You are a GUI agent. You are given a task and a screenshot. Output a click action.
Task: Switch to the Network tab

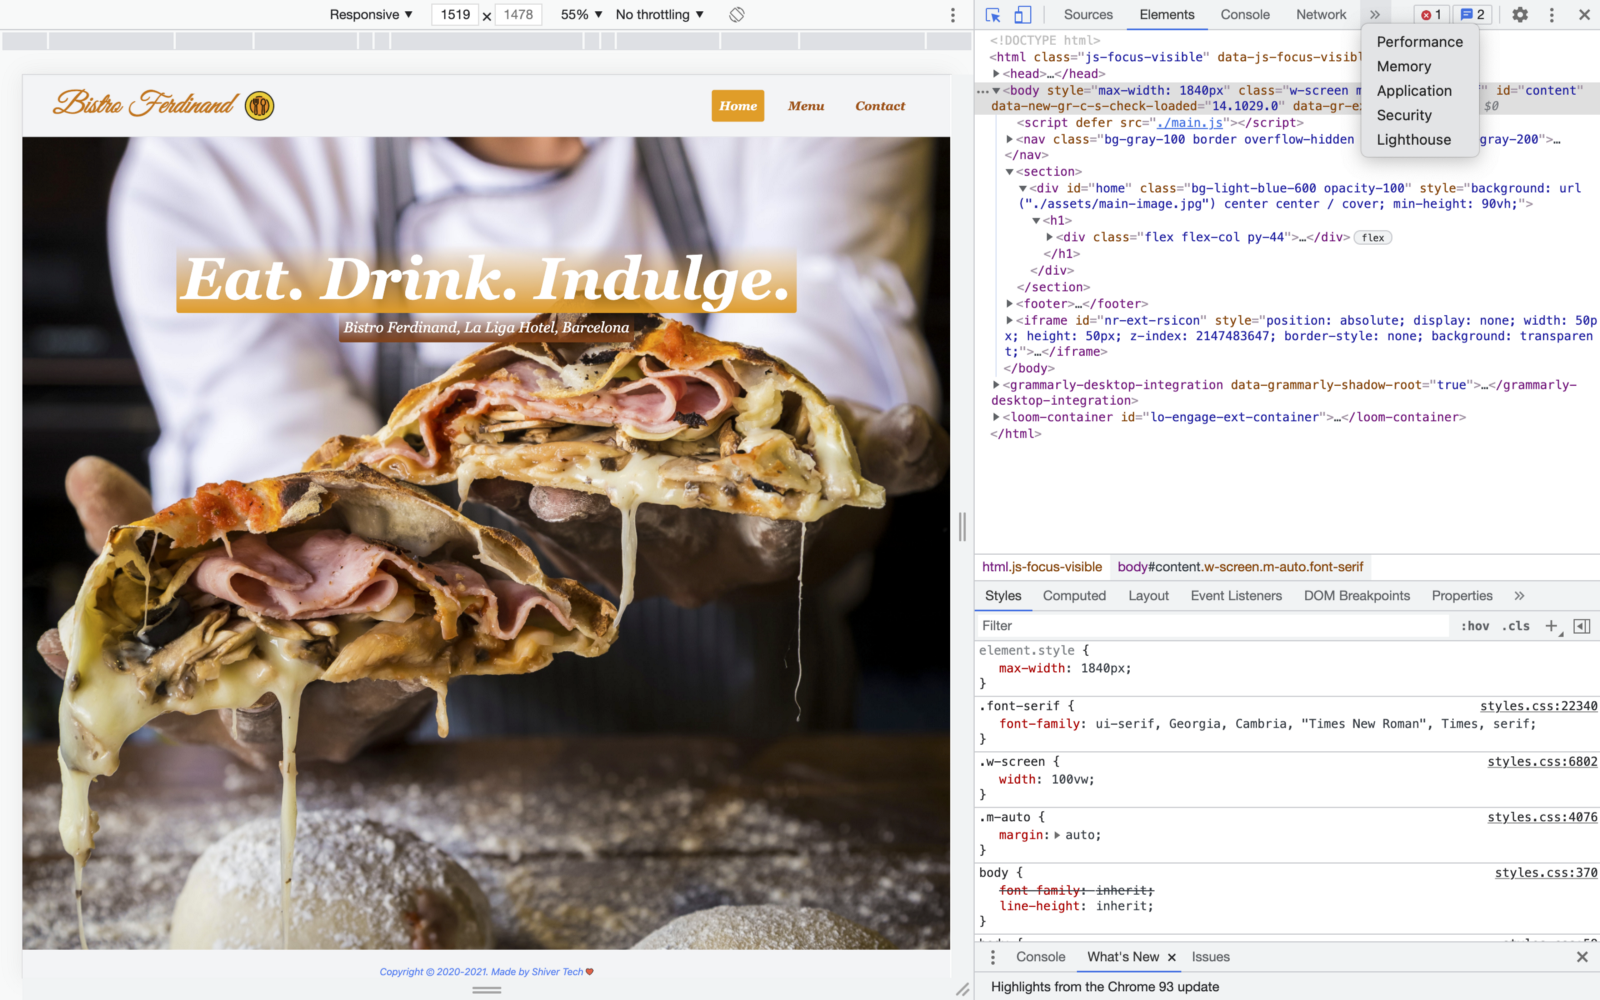[1321, 15]
